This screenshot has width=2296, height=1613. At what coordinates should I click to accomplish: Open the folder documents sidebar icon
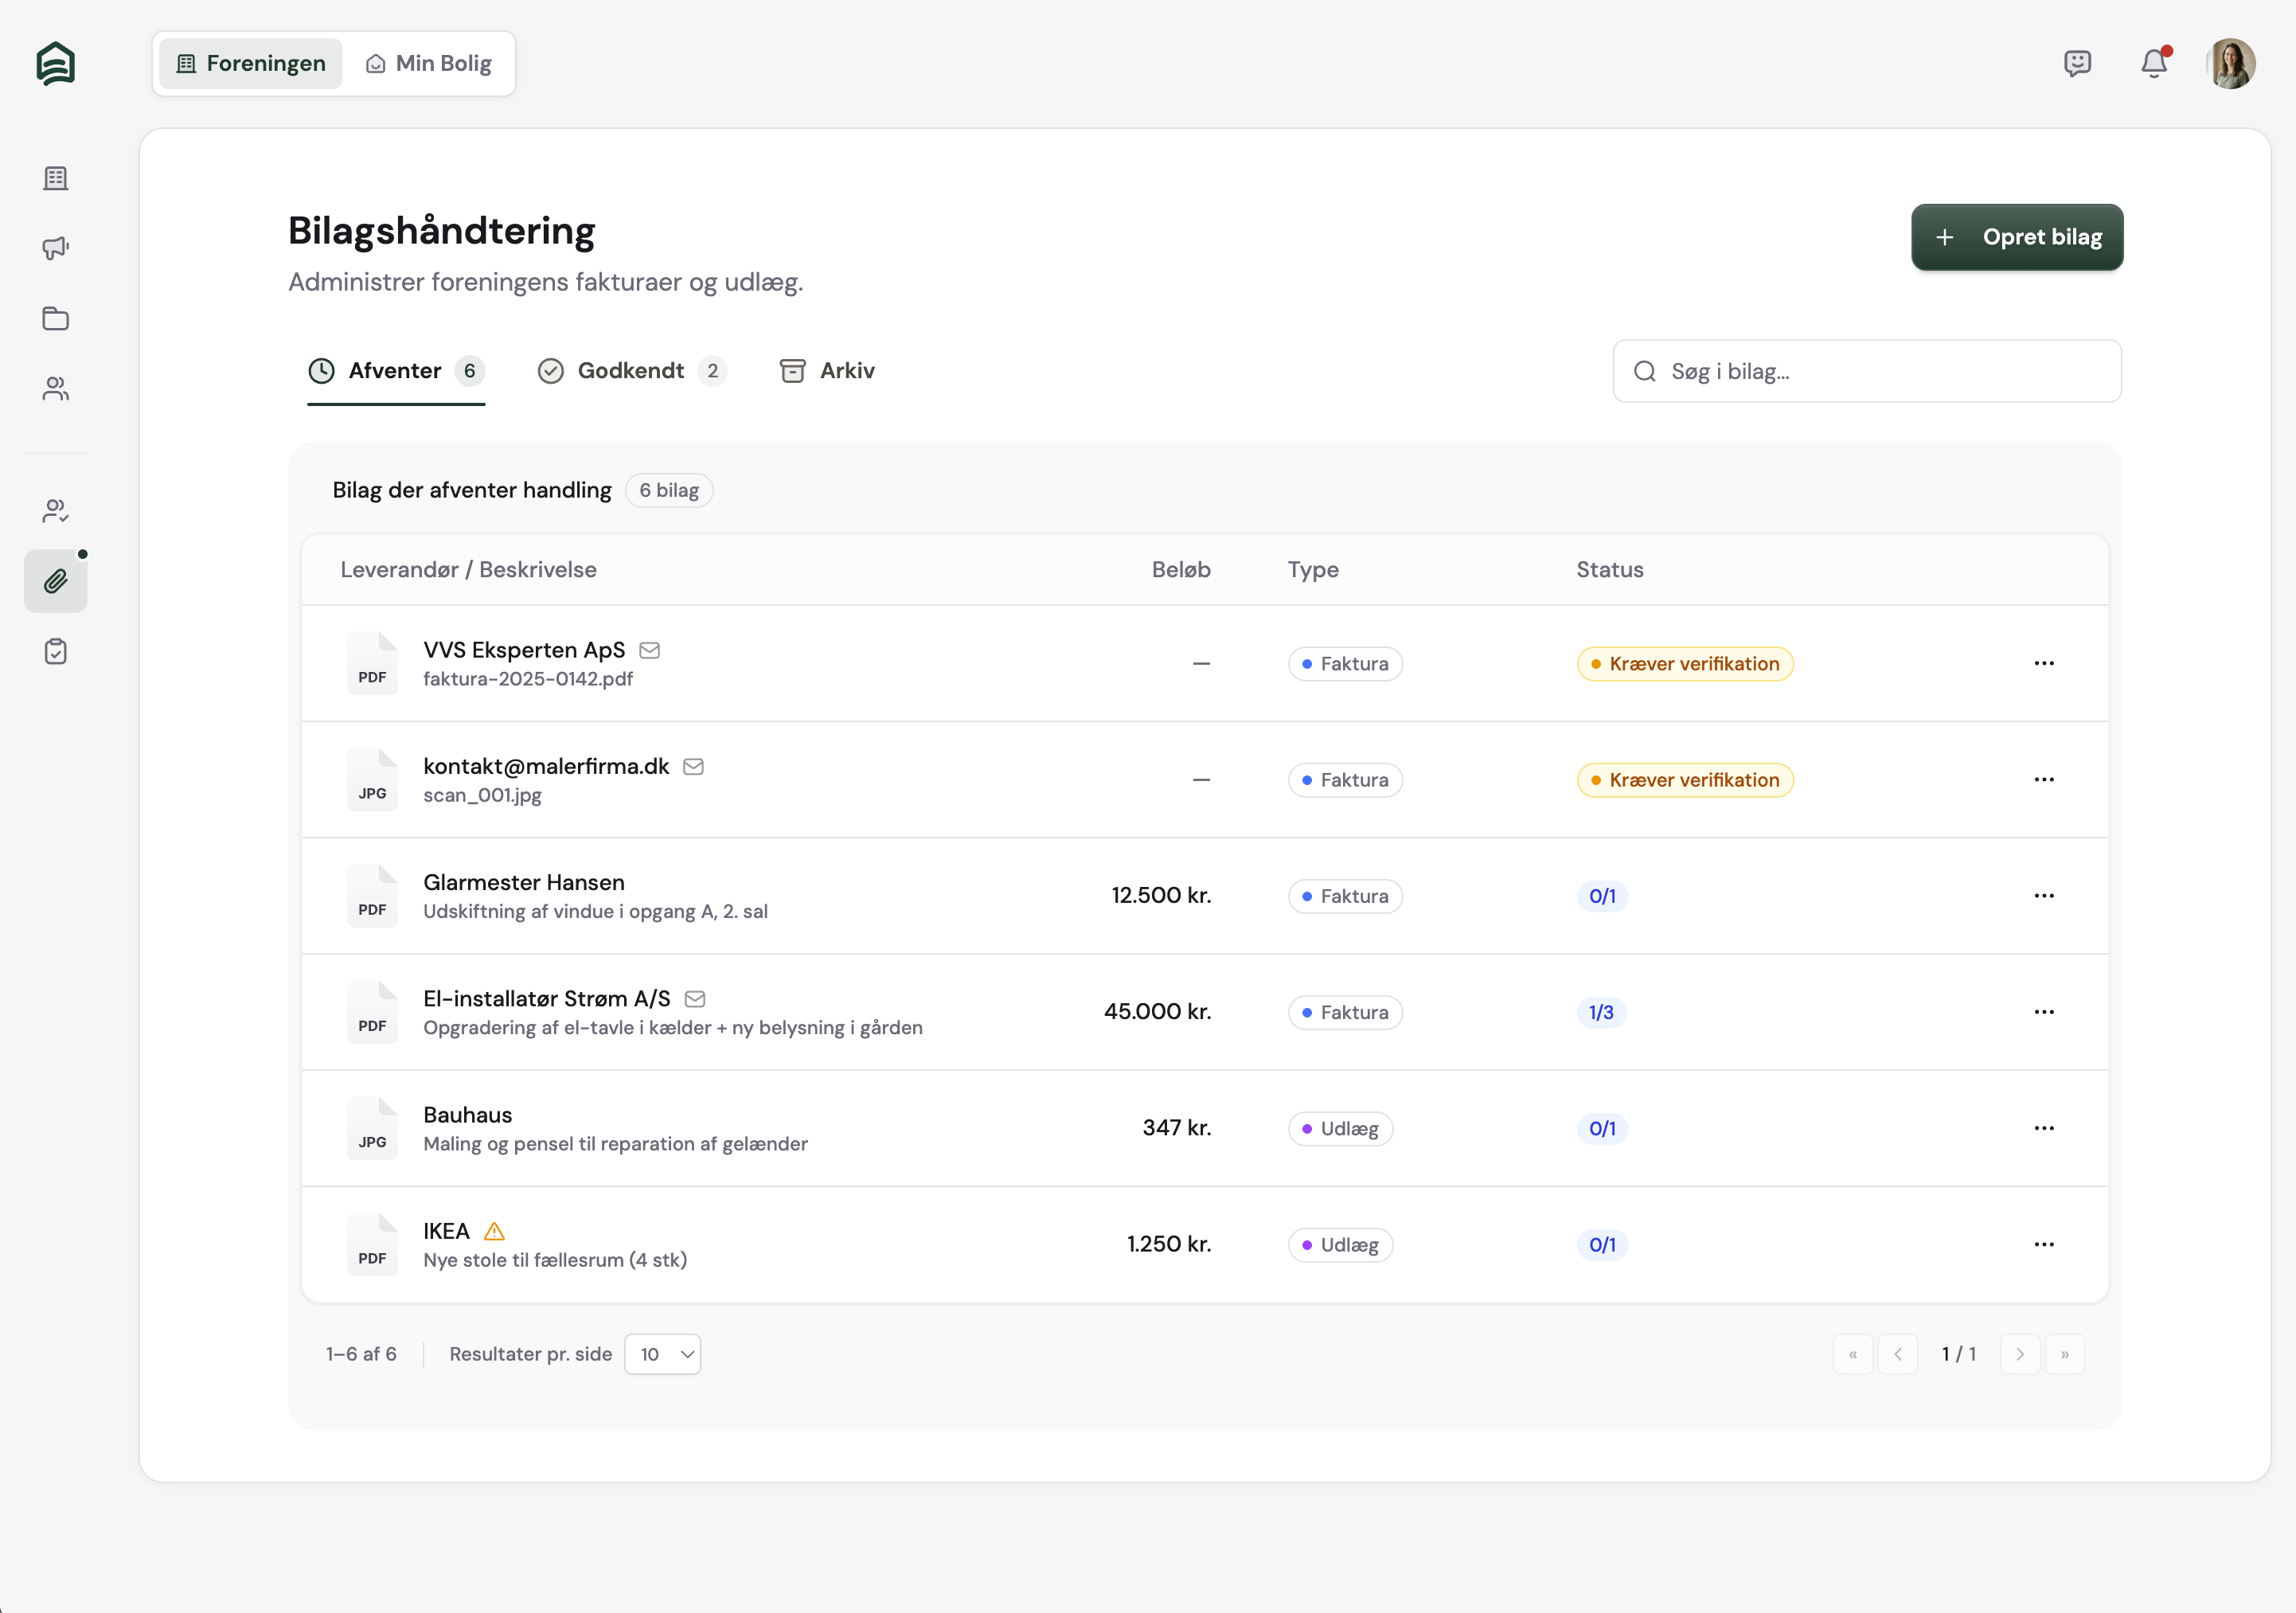56,319
